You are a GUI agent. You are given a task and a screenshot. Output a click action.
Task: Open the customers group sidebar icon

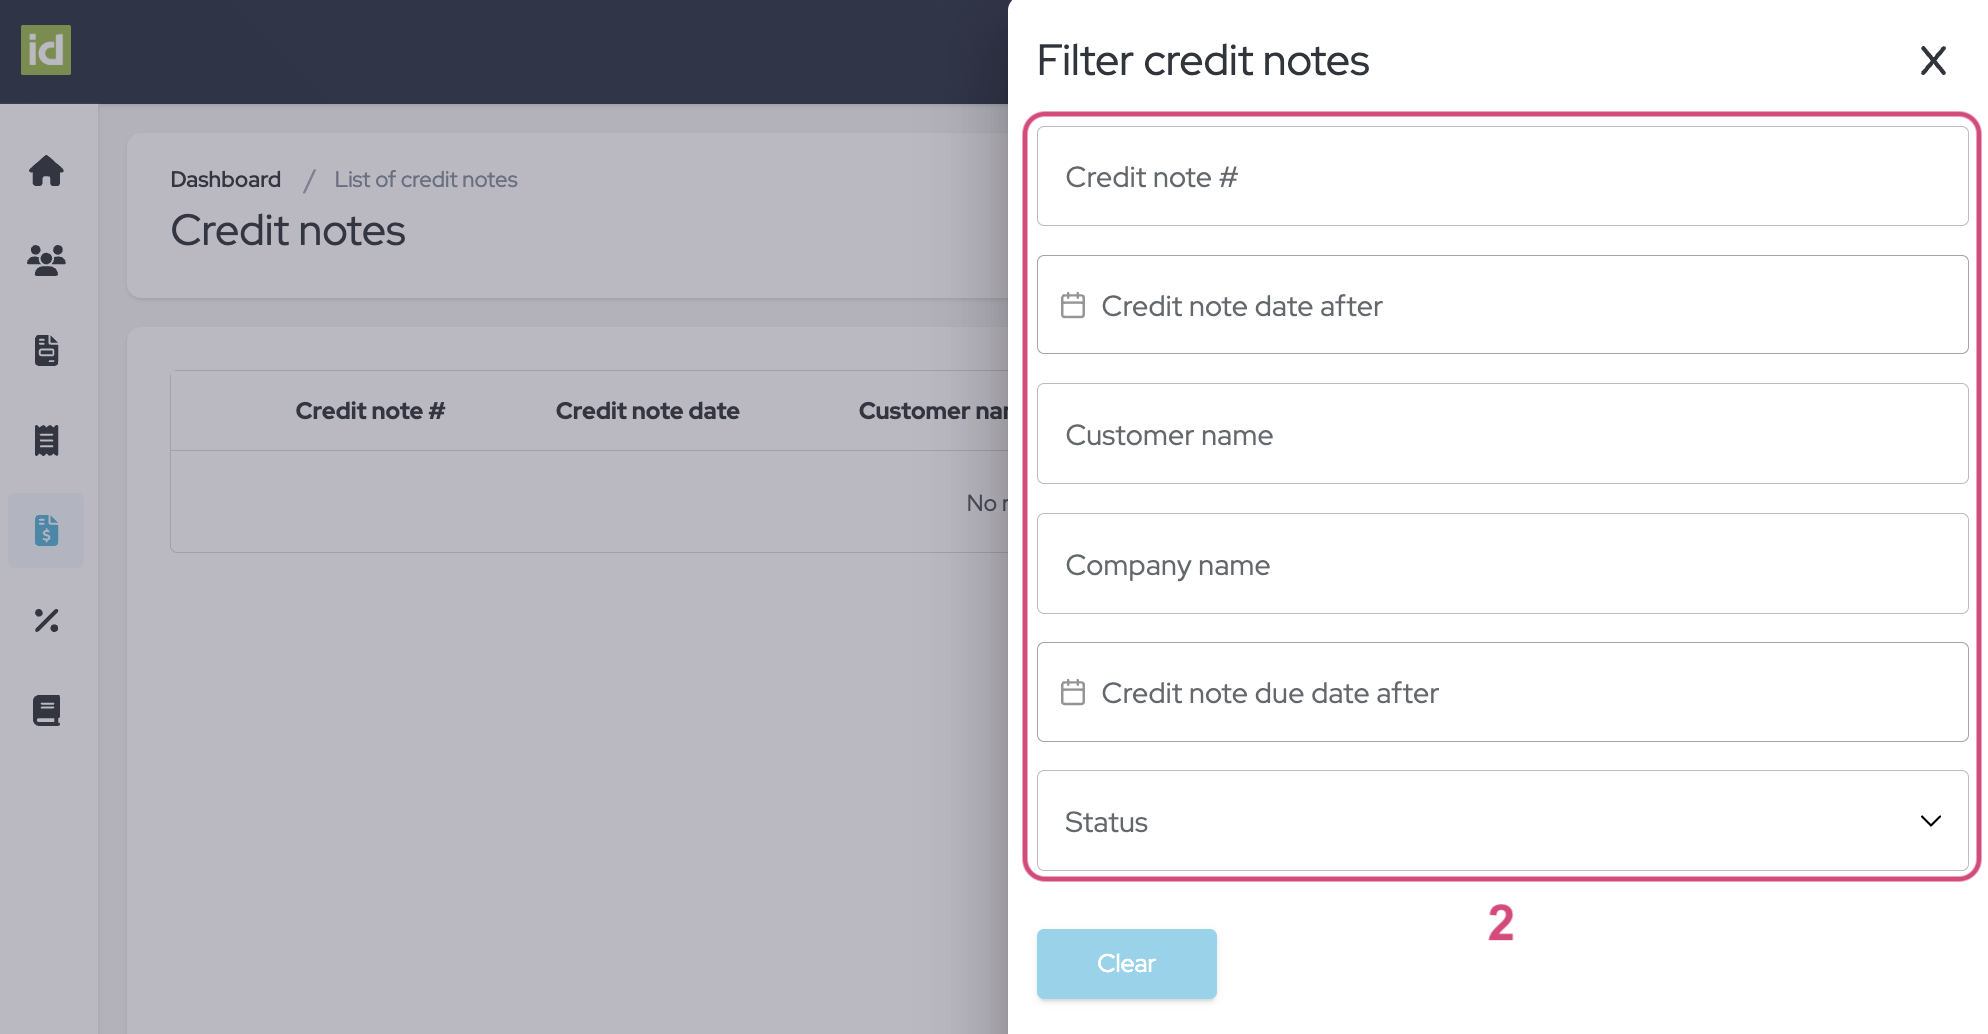[46, 260]
